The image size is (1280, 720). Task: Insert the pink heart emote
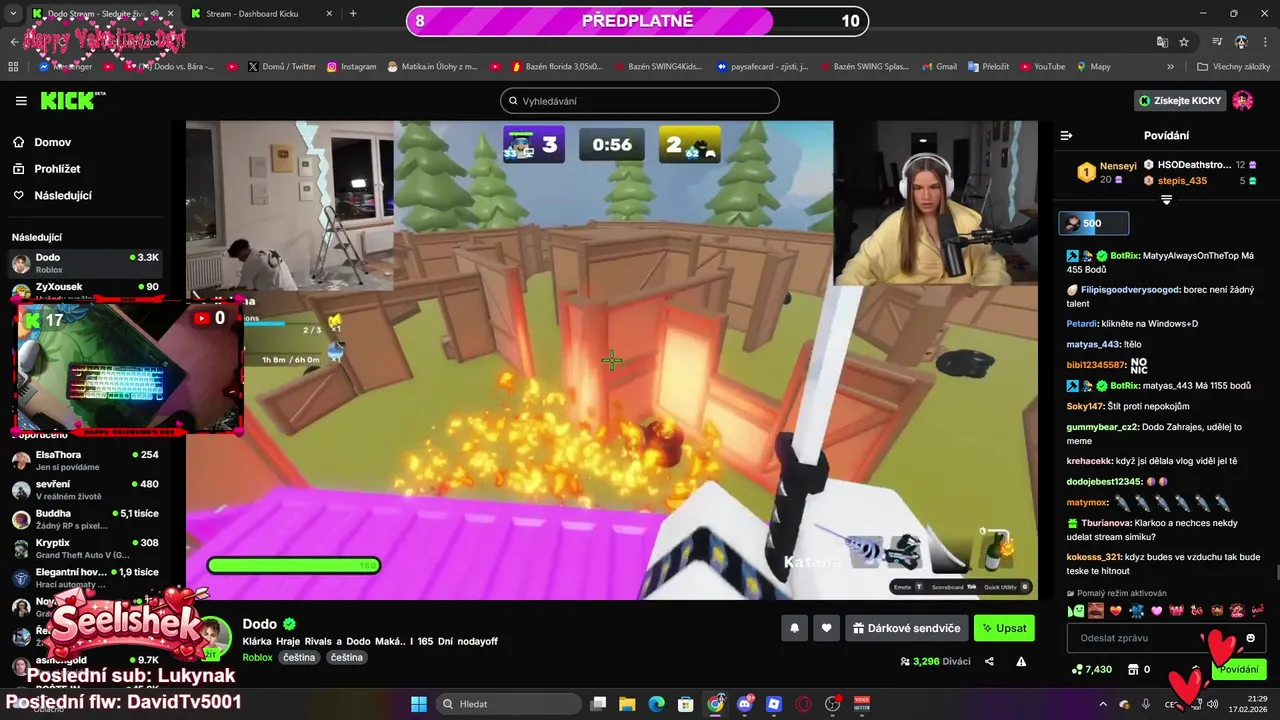click(1157, 610)
